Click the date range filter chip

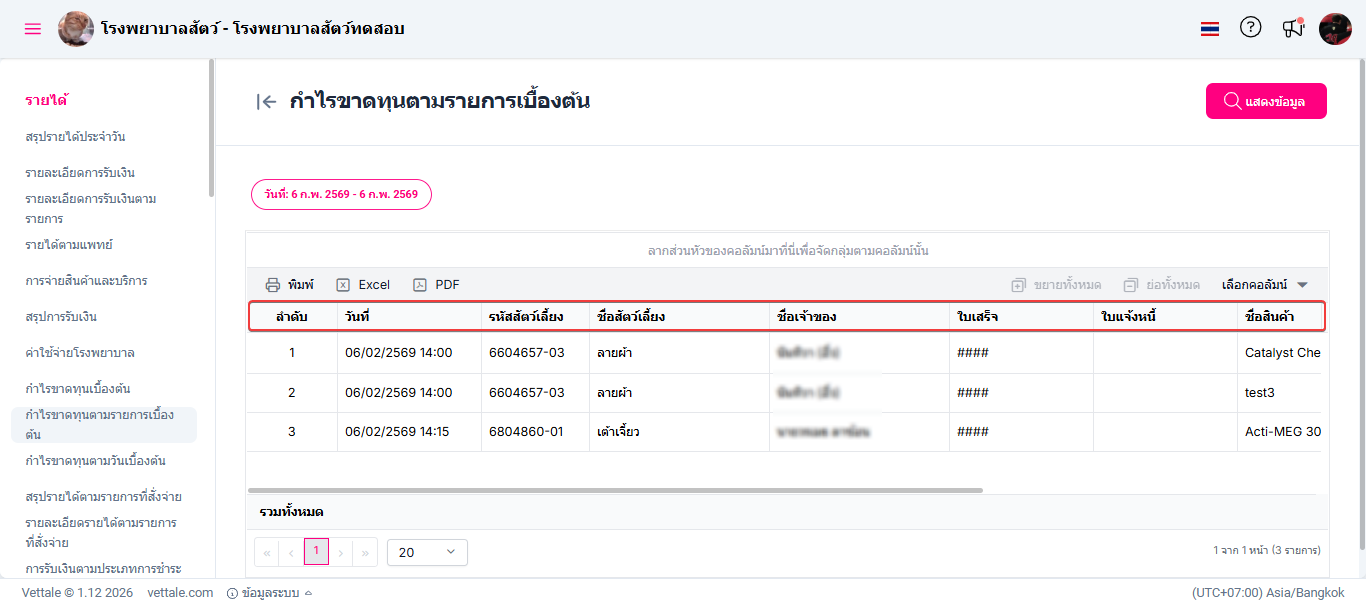[x=341, y=194]
